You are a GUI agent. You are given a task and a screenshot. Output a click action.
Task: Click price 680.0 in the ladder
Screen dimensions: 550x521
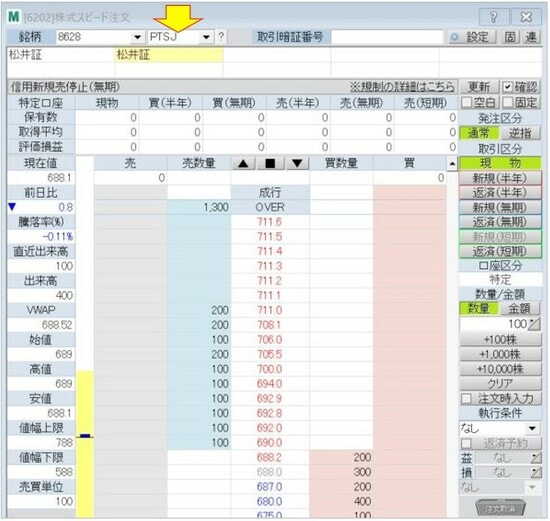point(270,502)
